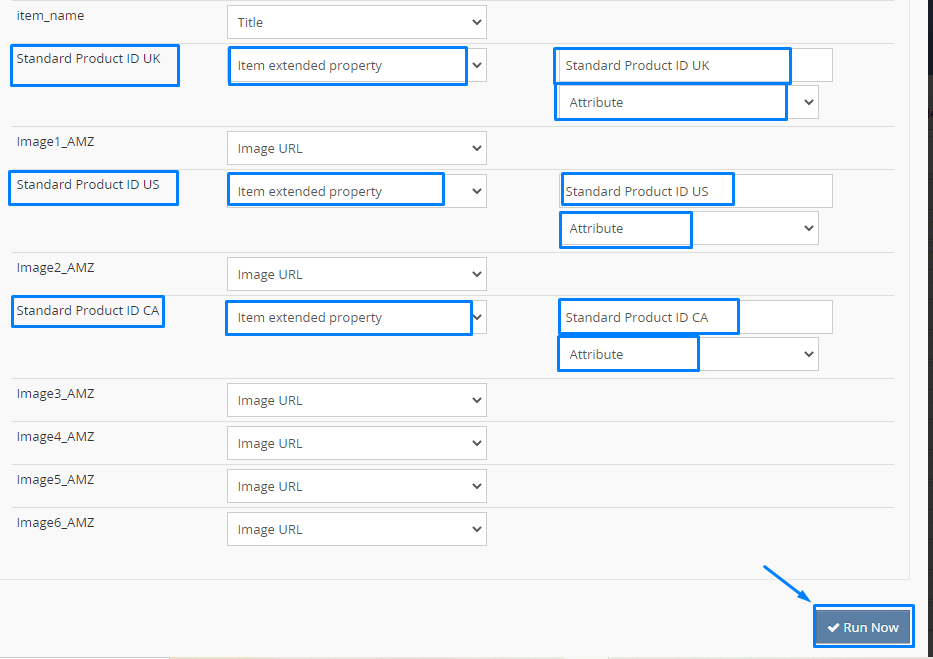The image size is (933, 659).
Task: Click the Image1_AMZ row label
Action: pyautogui.click(x=55, y=141)
